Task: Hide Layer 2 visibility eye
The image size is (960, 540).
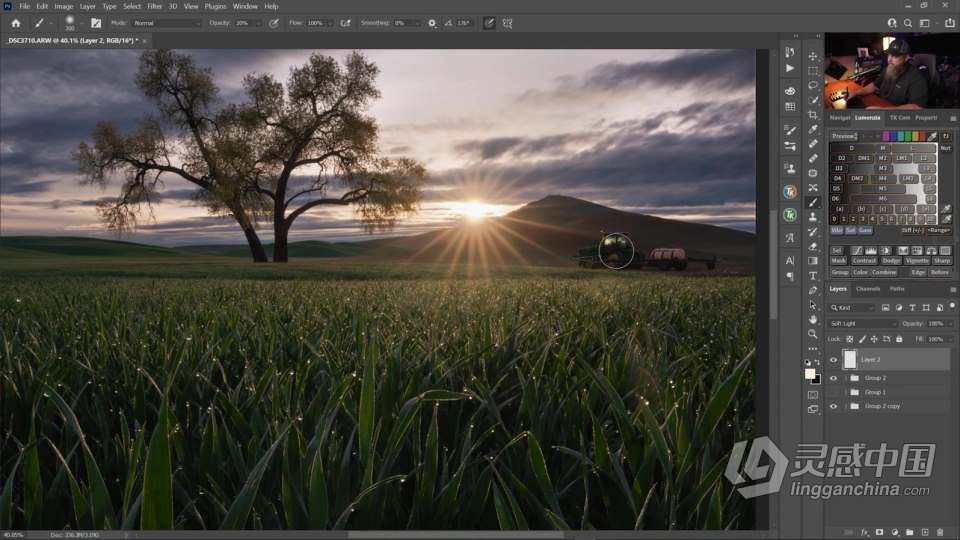Action: pos(833,360)
